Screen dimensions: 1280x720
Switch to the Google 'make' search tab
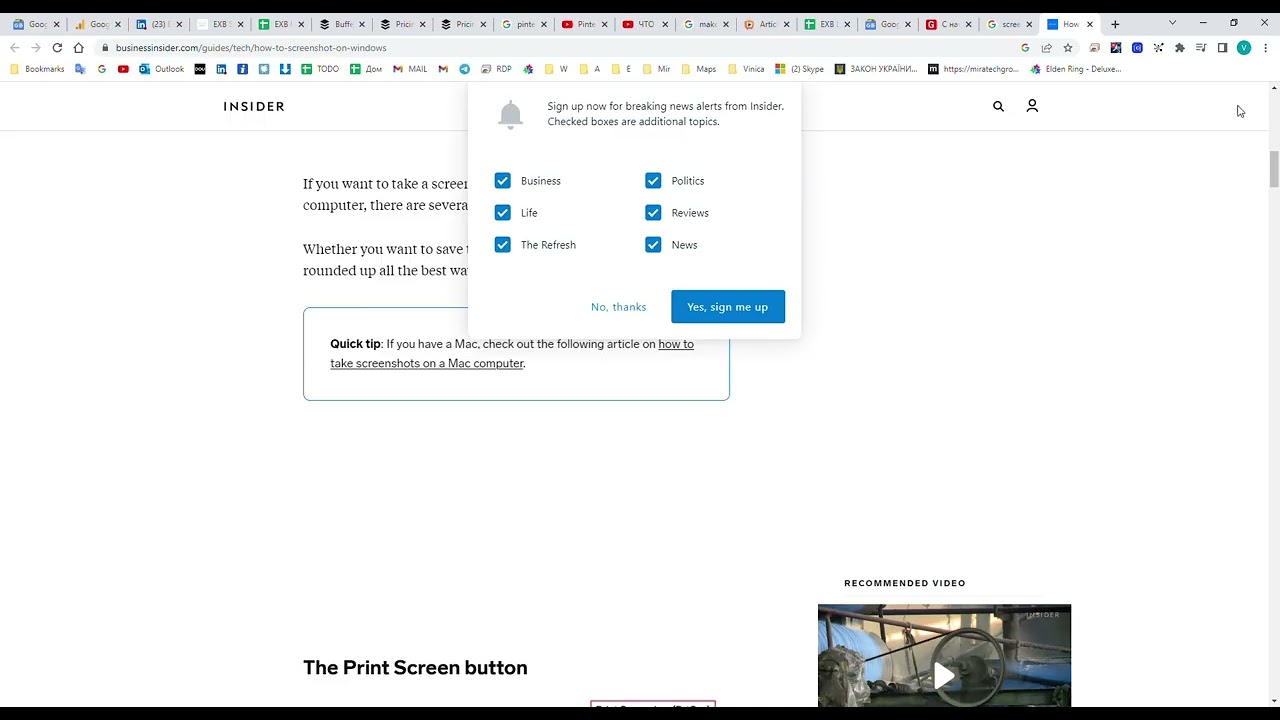coord(707,24)
